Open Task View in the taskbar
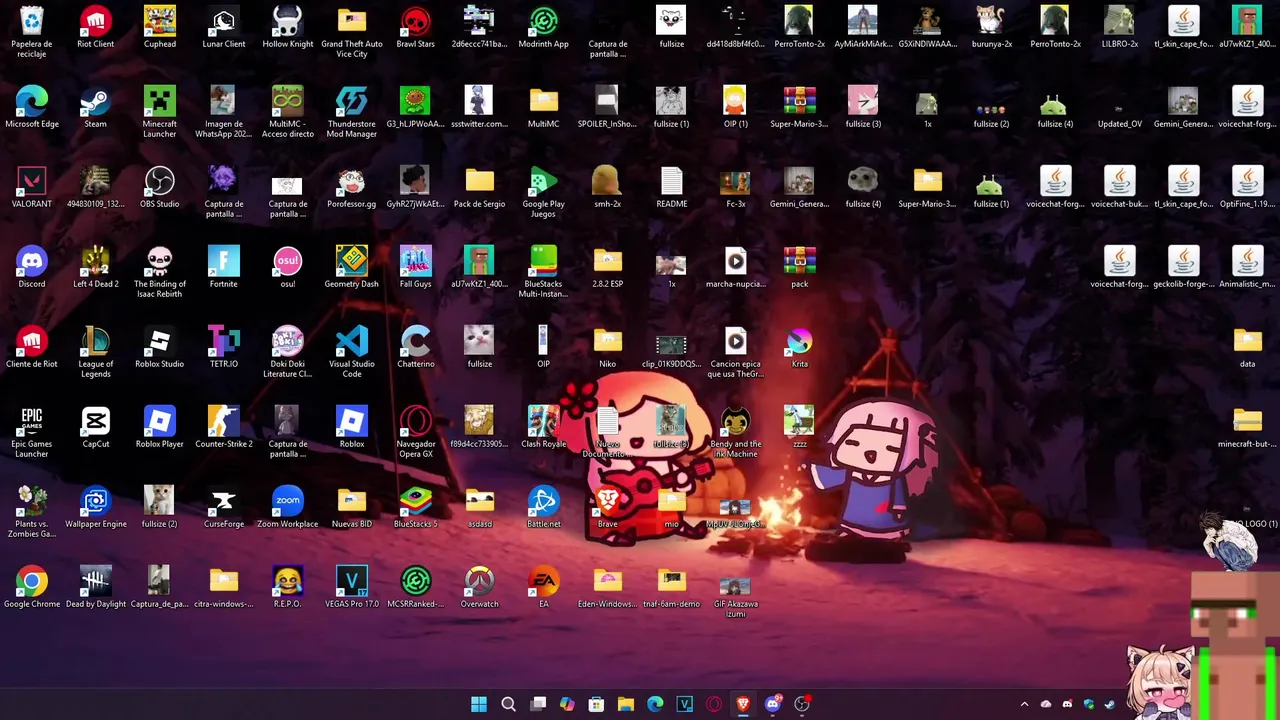 [x=538, y=704]
